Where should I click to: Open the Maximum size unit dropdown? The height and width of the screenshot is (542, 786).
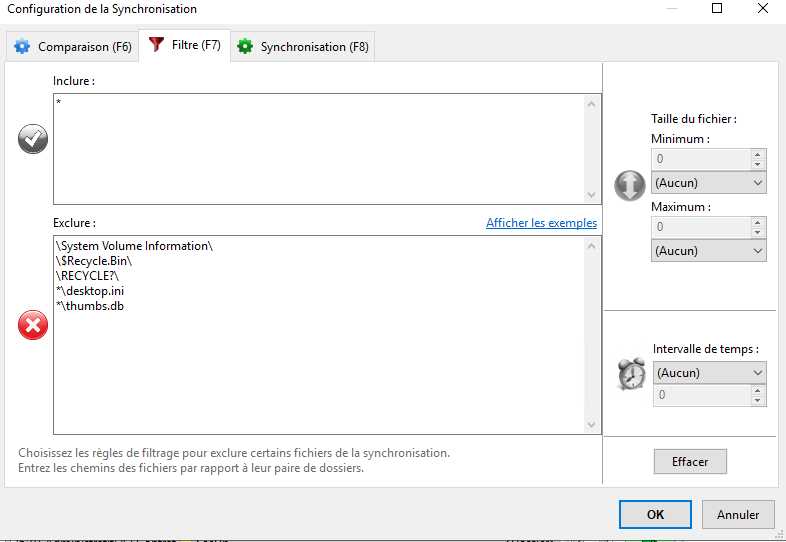tap(708, 251)
